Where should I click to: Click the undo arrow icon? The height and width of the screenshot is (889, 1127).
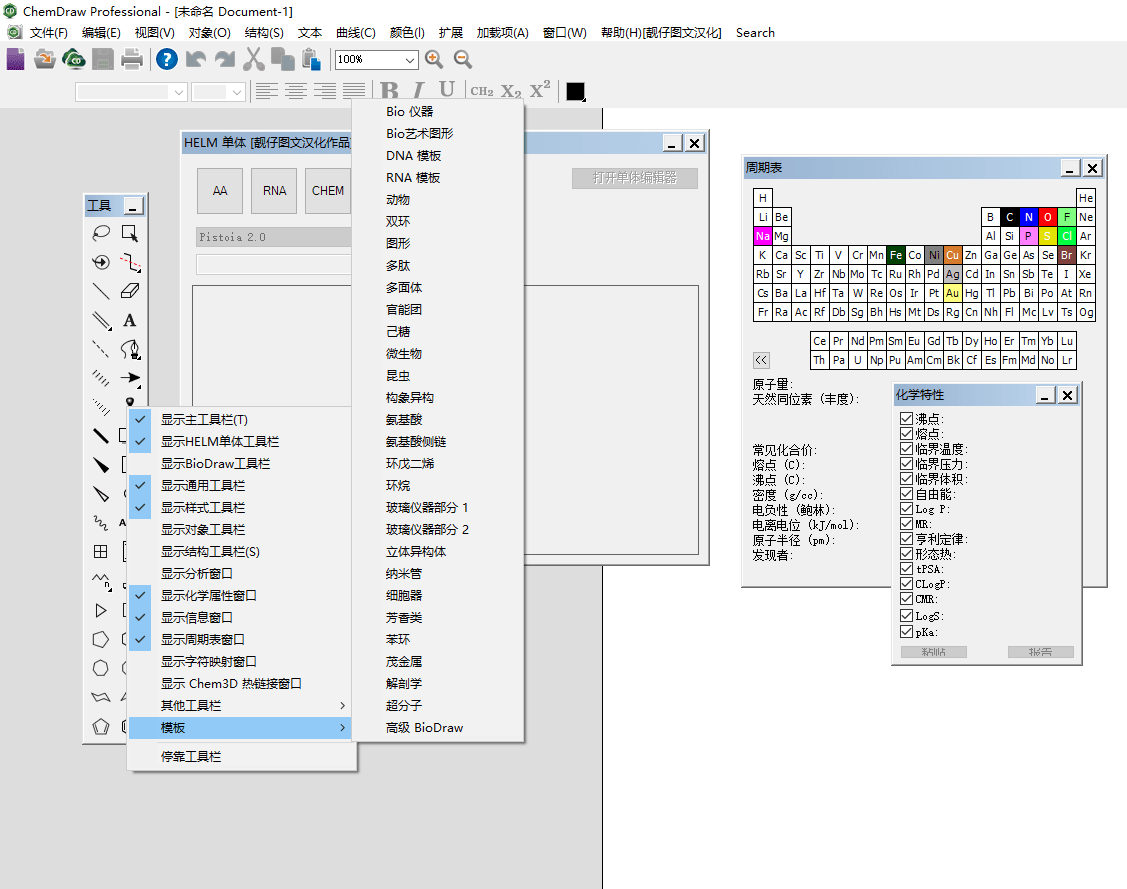pos(196,59)
